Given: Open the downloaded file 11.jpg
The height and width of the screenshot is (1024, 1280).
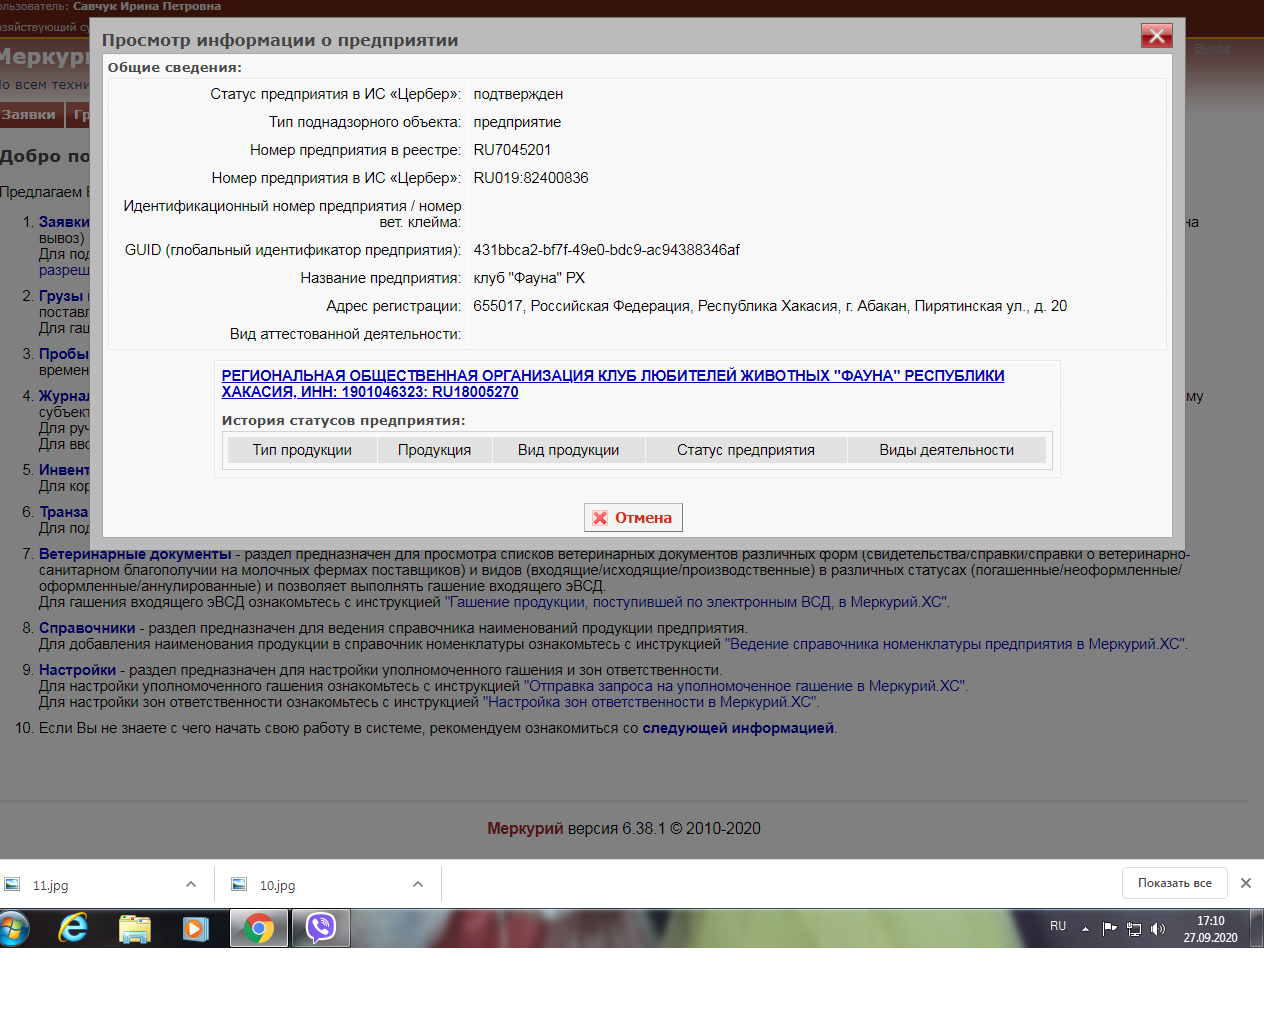Looking at the screenshot, I should pyautogui.click(x=50, y=885).
